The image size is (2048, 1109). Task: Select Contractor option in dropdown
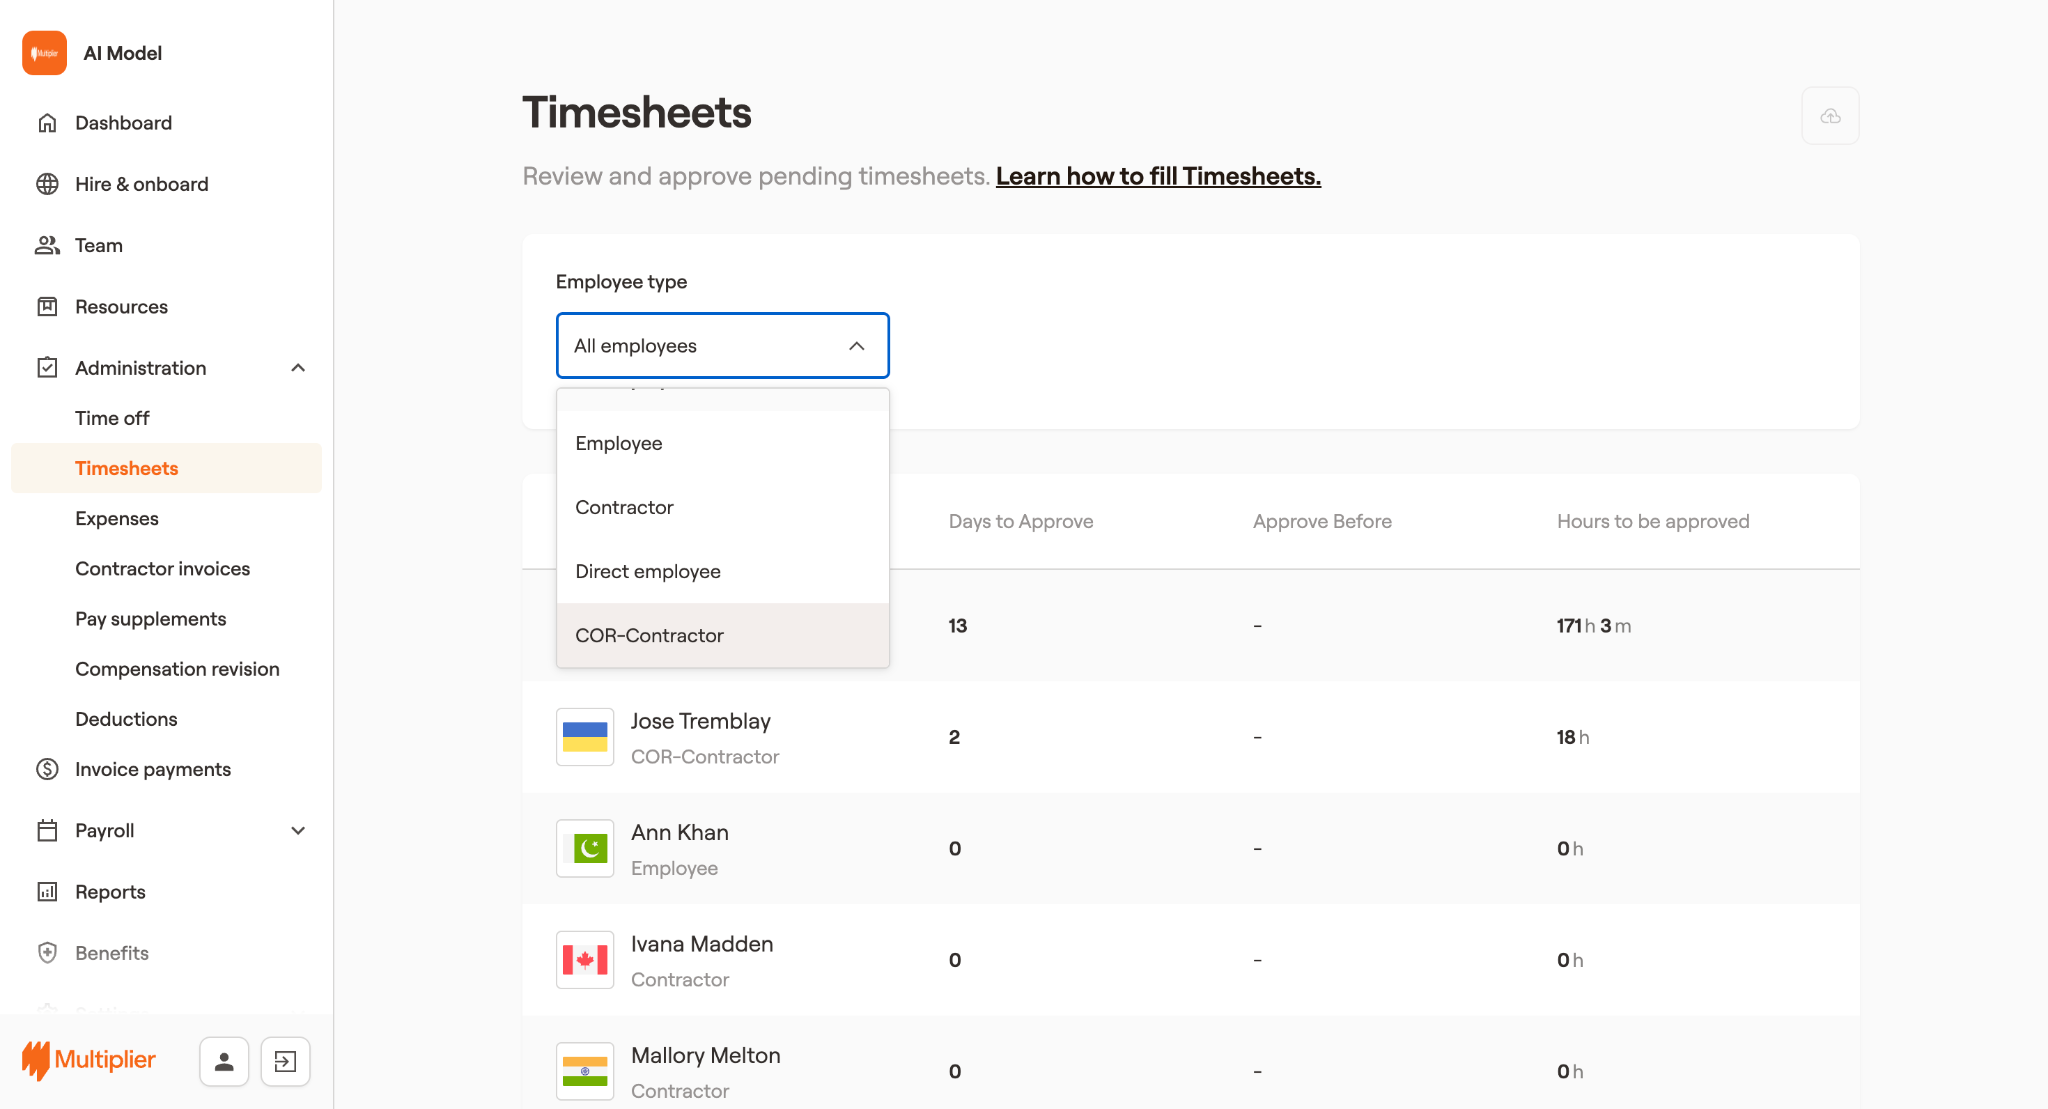point(624,507)
